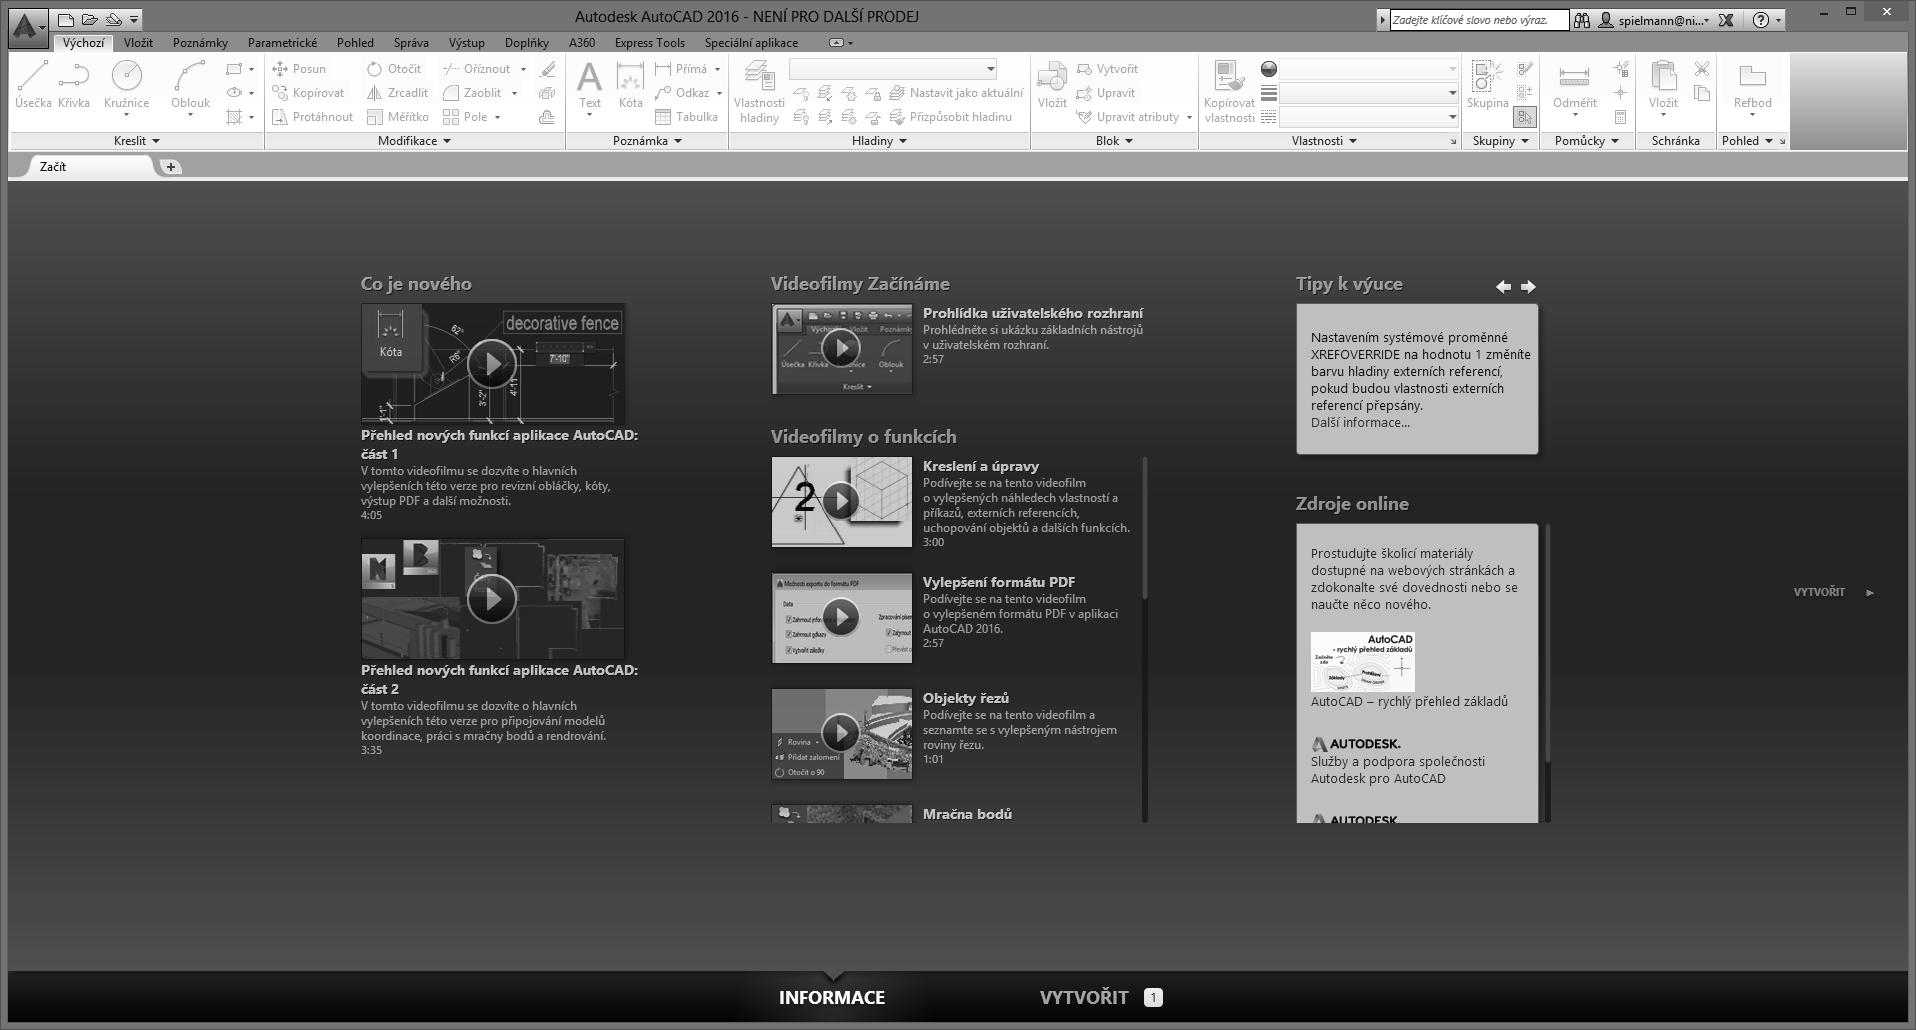Click the erase tool icon in Modifikace
Screen dimensions: 1916x1030
tap(547, 69)
